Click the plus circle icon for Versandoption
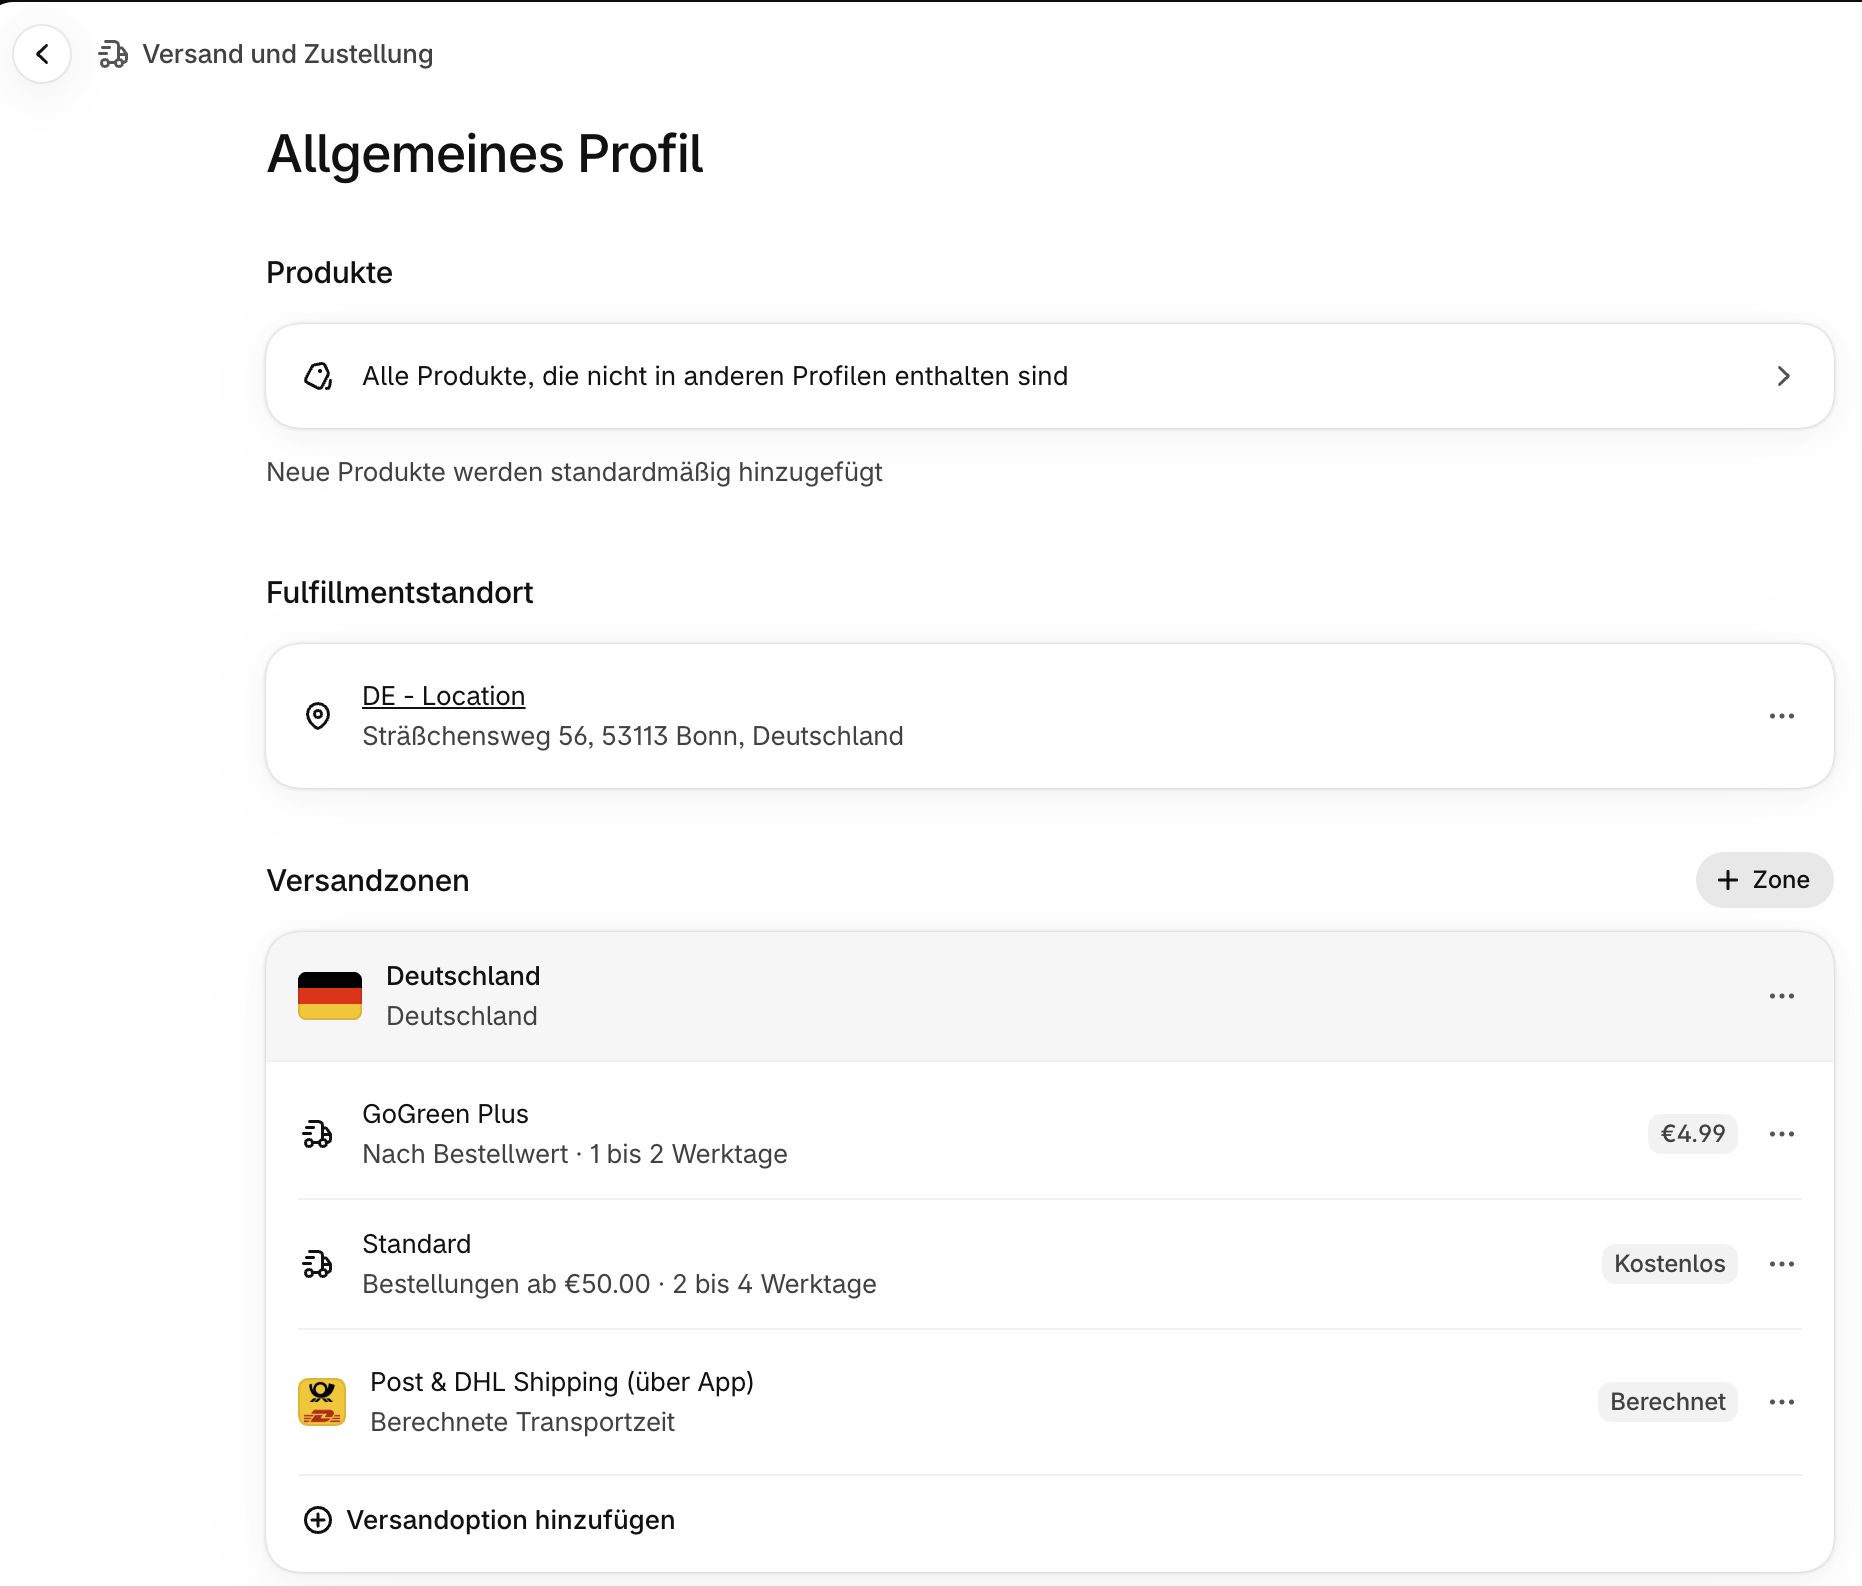This screenshot has width=1862, height=1586. [x=318, y=1520]
